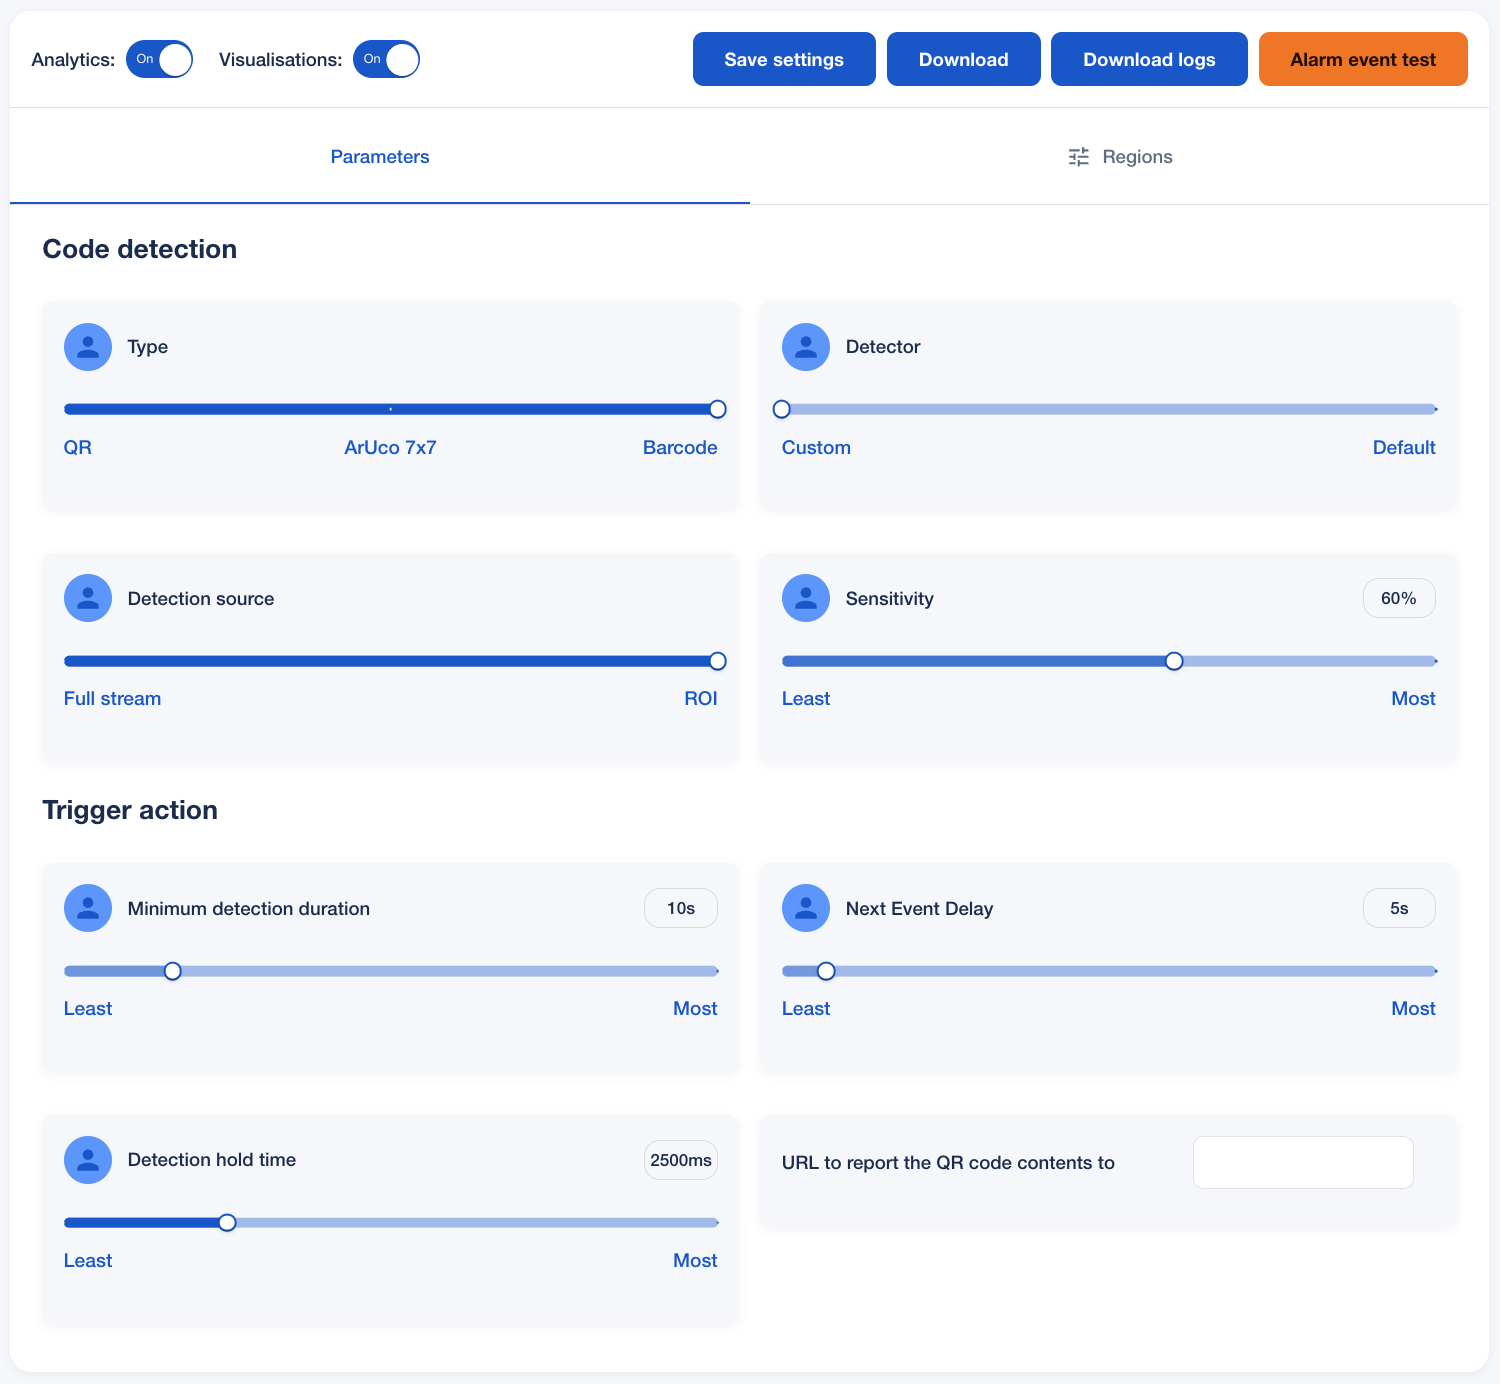Click the Next Event Delay icon
This screenshot has height=1384, width=1500.
click(x=806, y=908)
